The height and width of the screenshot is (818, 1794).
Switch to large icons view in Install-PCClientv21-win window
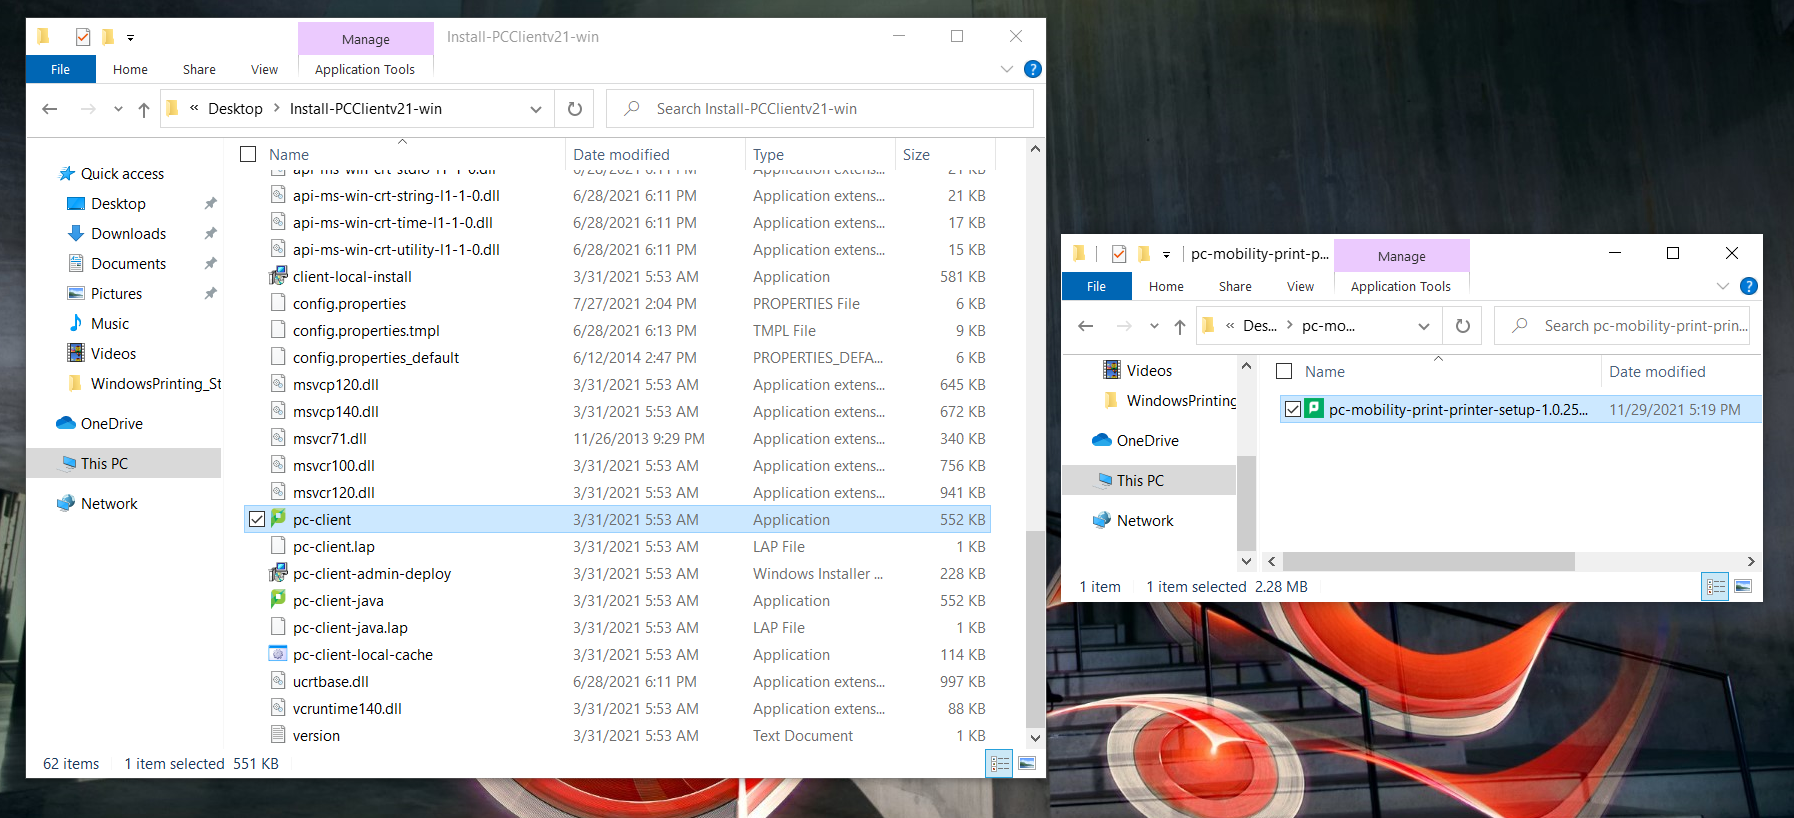(x=1027, y=764)
